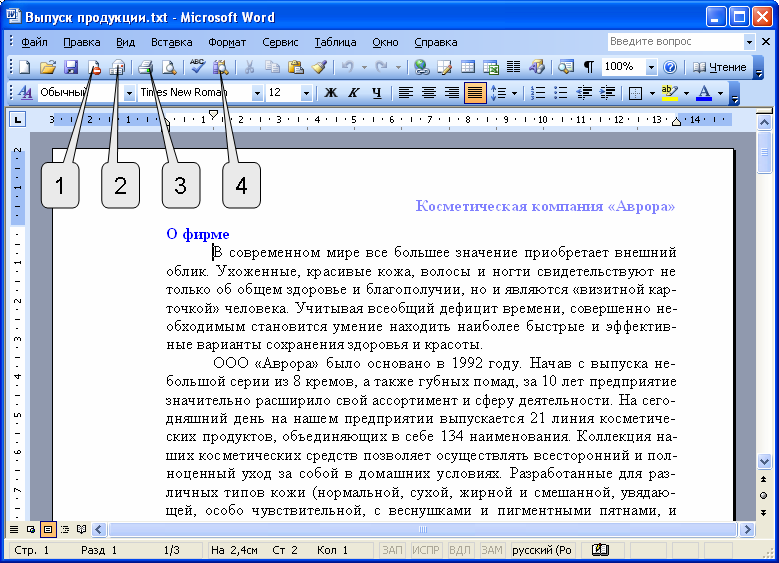Expand the line spacing options arrow
This screenshot has width=779, height=563.
[514, 93]
